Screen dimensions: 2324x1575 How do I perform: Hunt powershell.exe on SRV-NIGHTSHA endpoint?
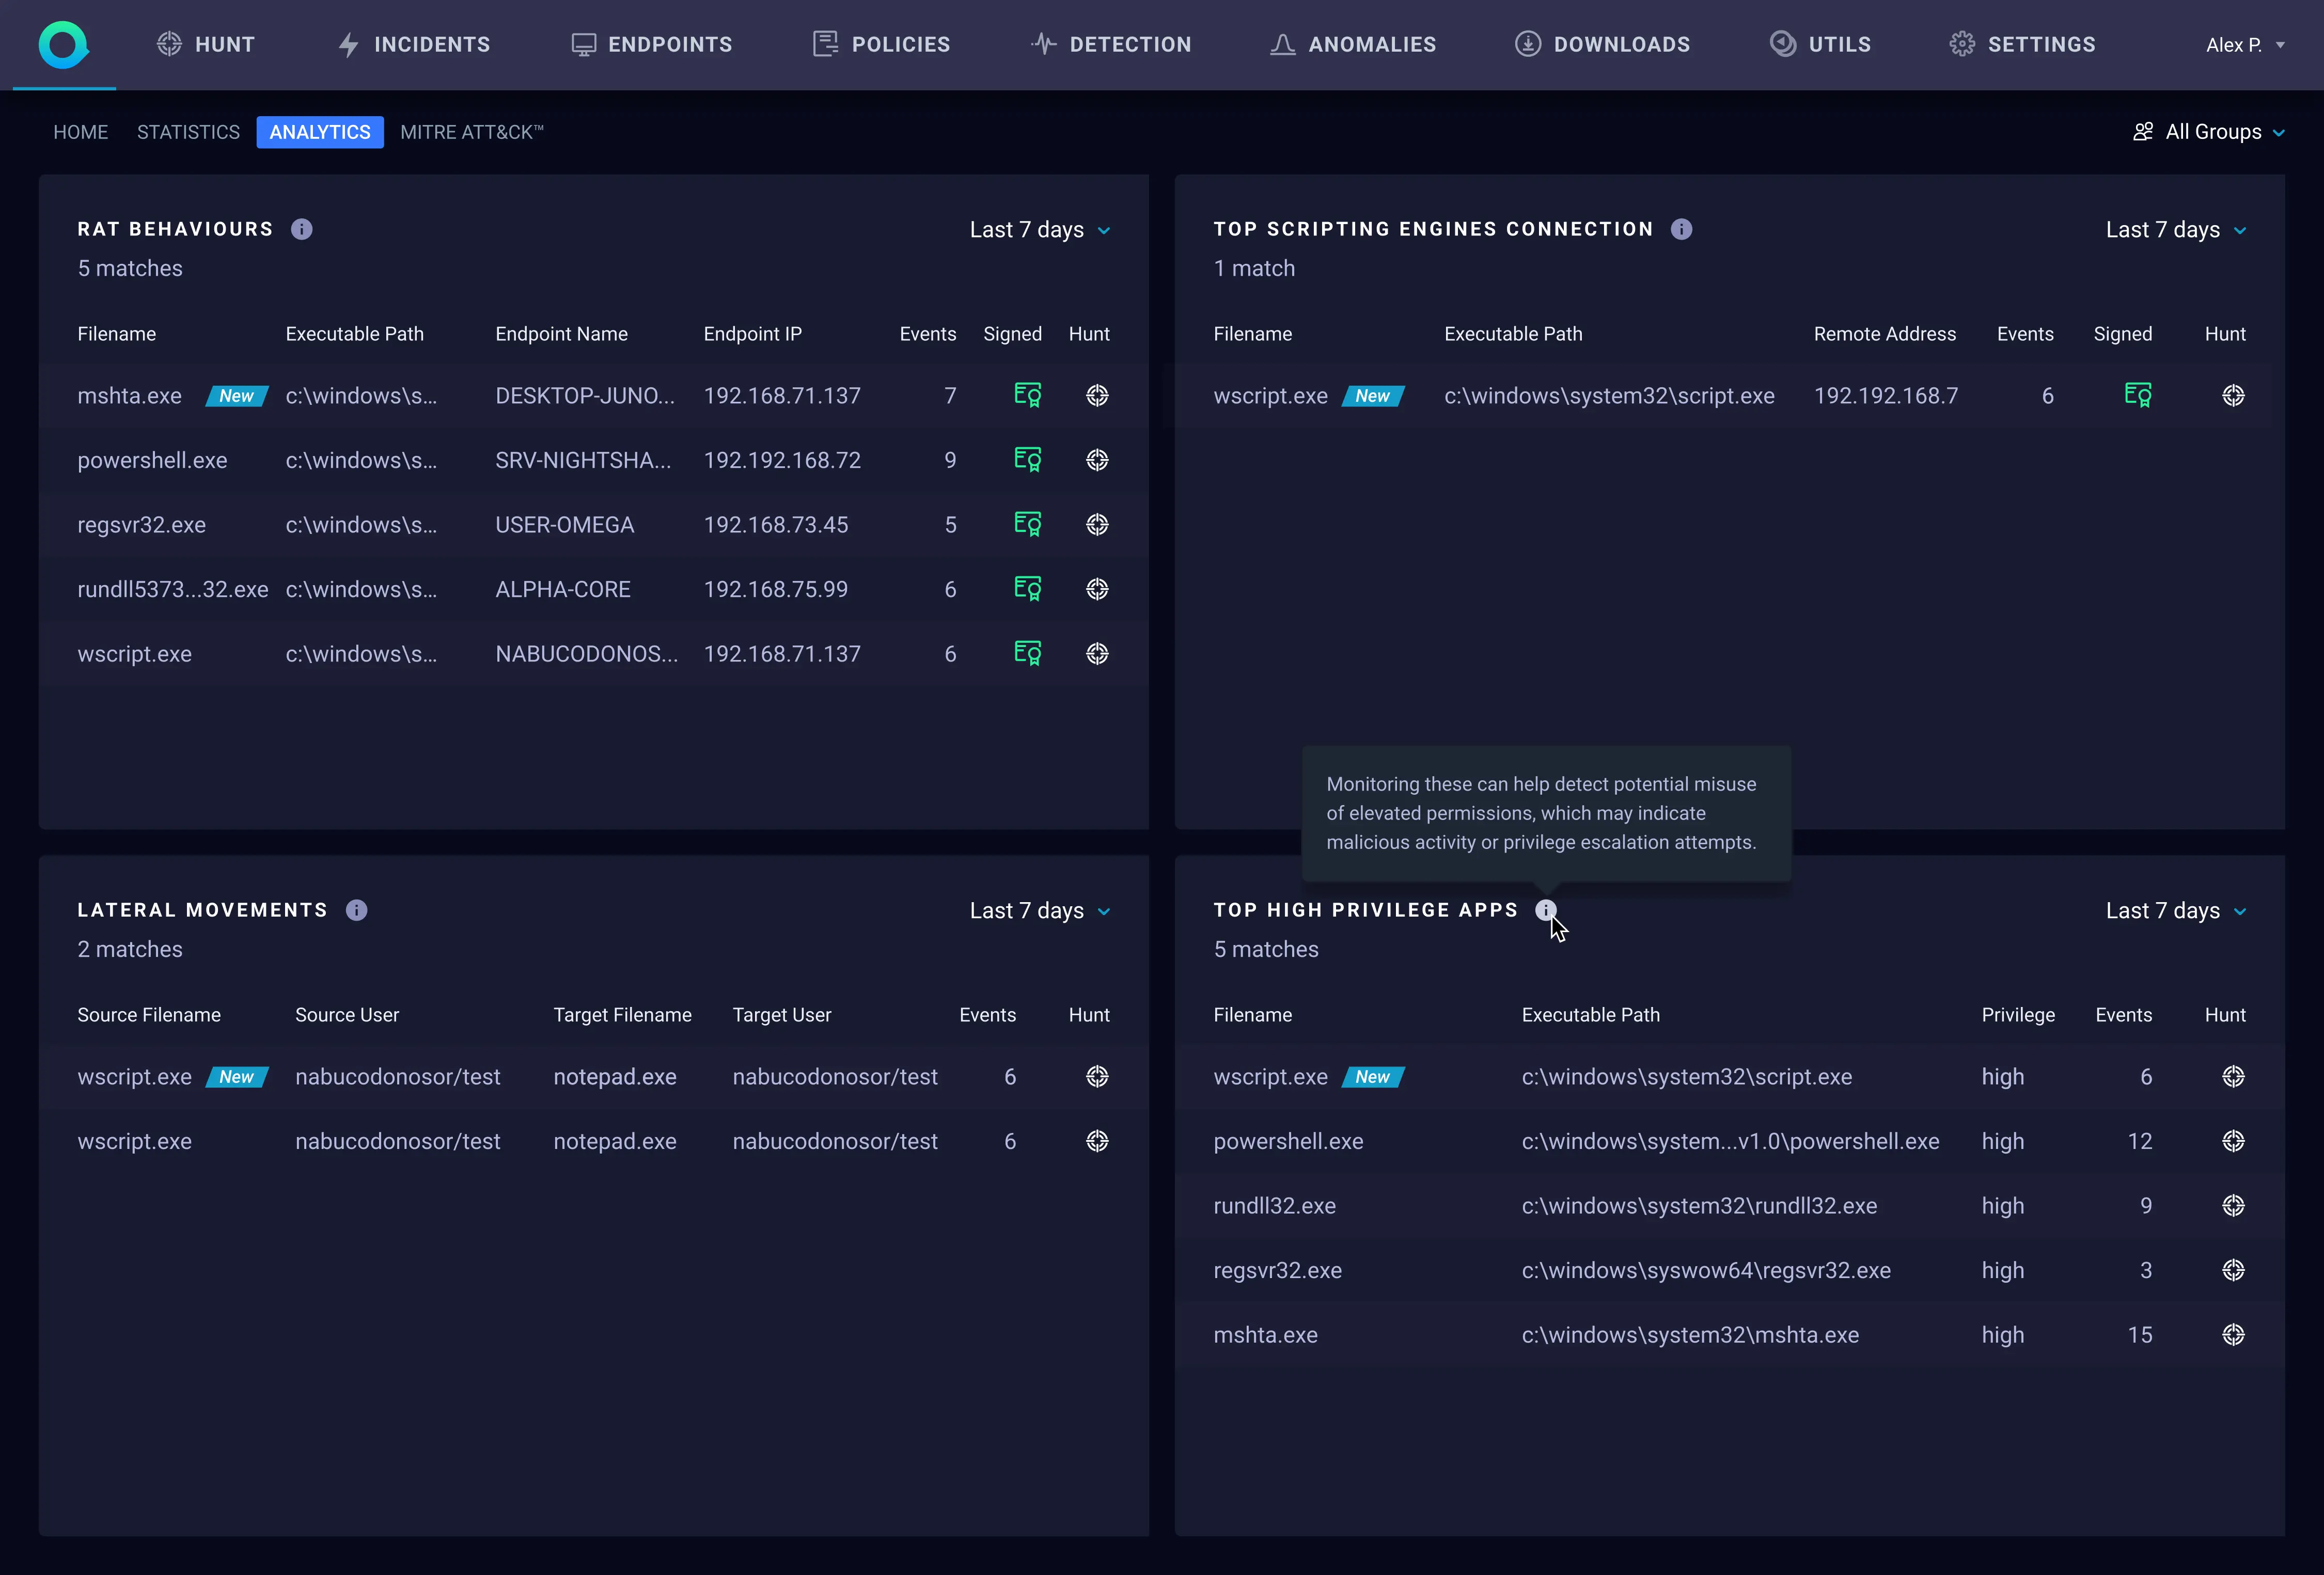pos(1097,460)
